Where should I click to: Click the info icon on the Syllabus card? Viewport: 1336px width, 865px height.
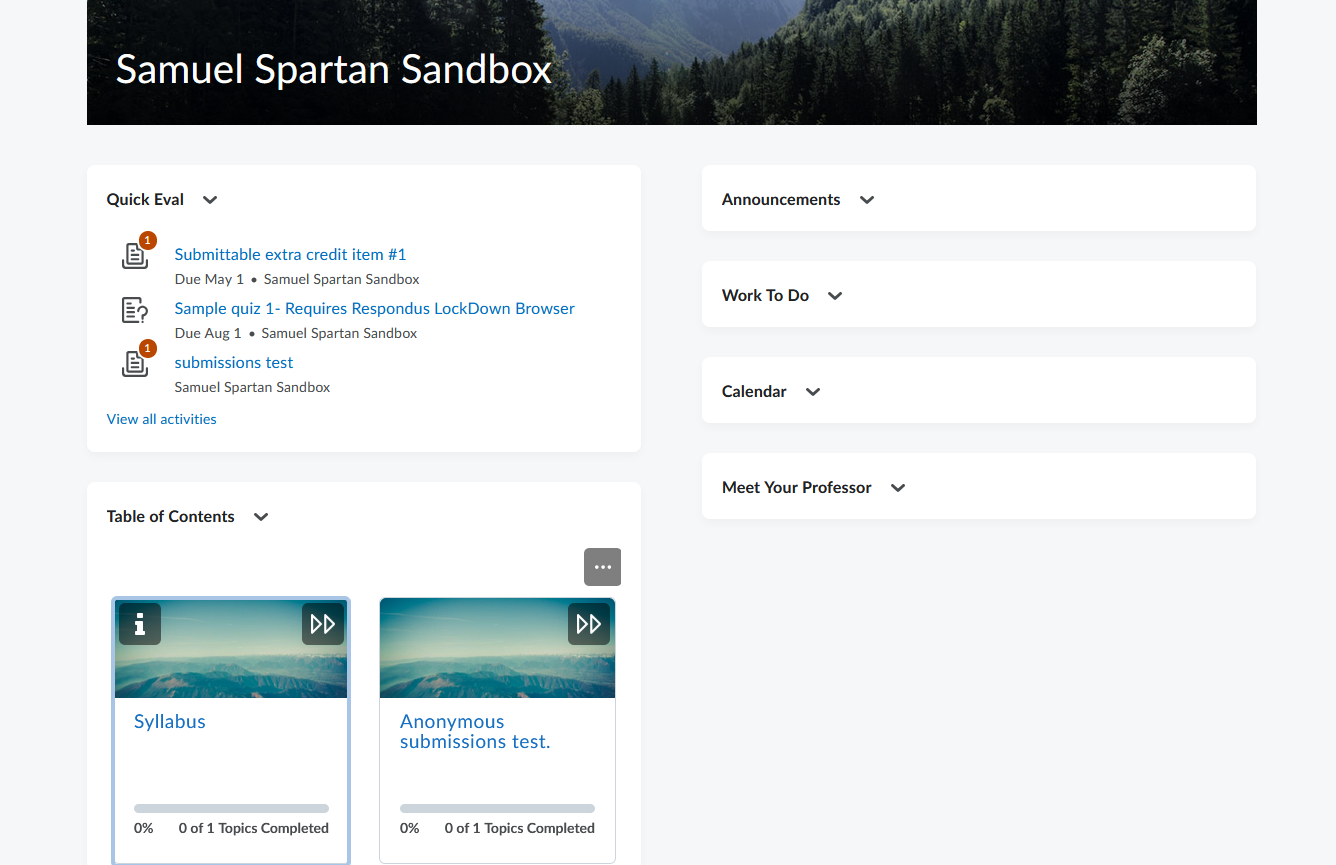click(140, 624)
